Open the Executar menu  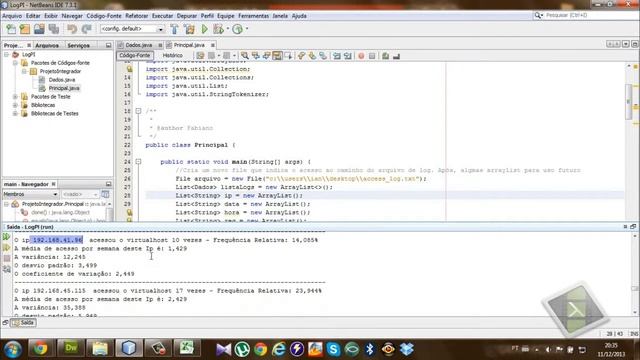tap(162, 16)
